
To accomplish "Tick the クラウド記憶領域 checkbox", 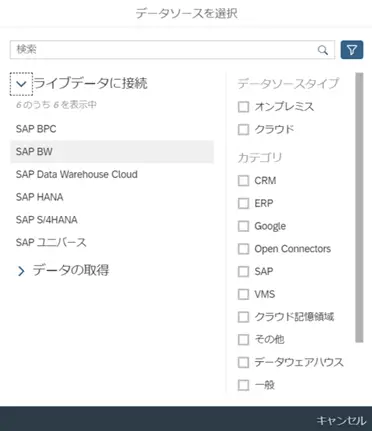I will click(243, 317).
